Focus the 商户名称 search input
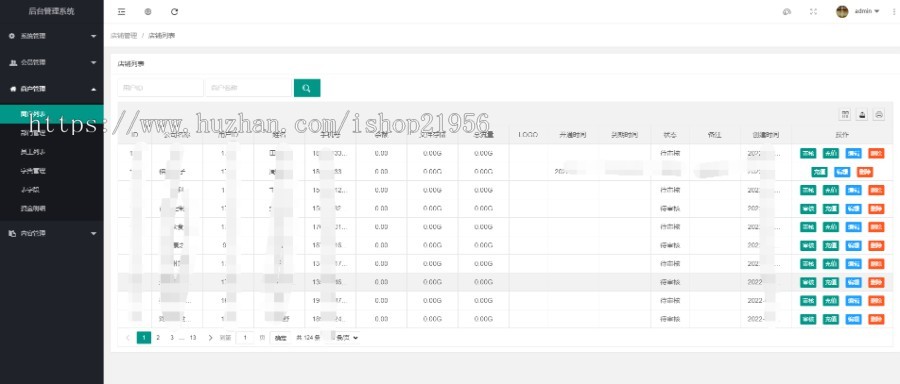This screenshot has width=900, height=384. click(249, 88)
